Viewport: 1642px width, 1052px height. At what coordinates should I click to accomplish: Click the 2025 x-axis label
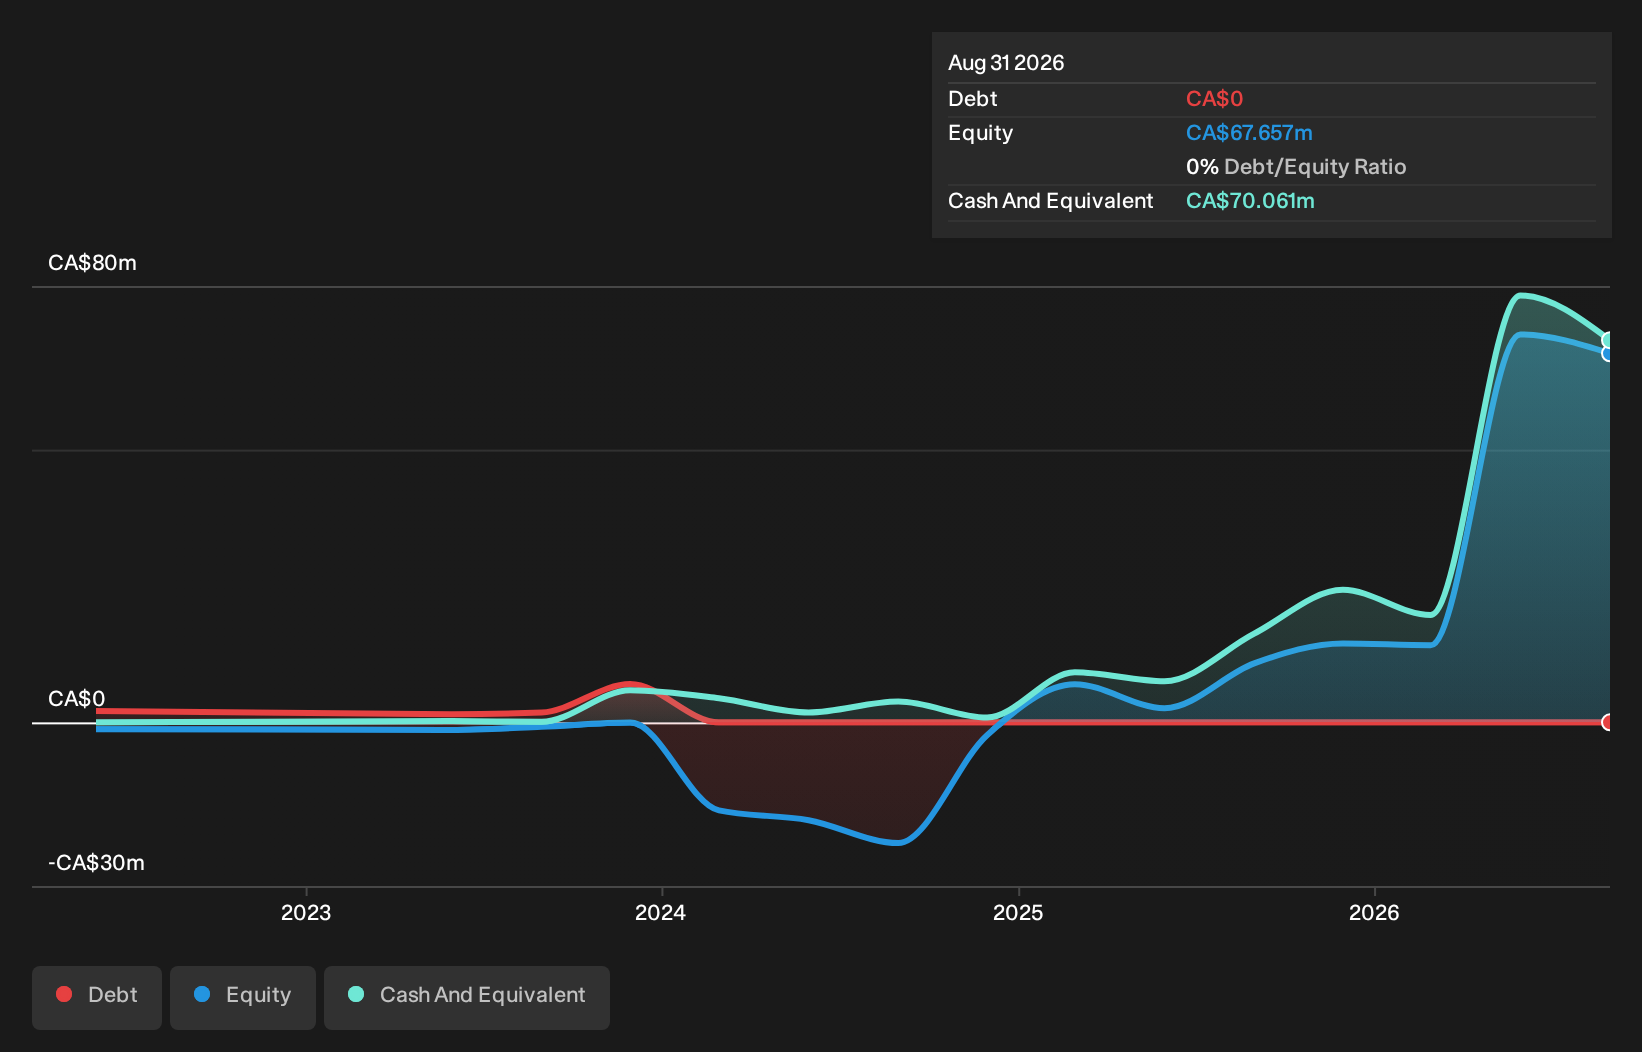(1018, 912)
